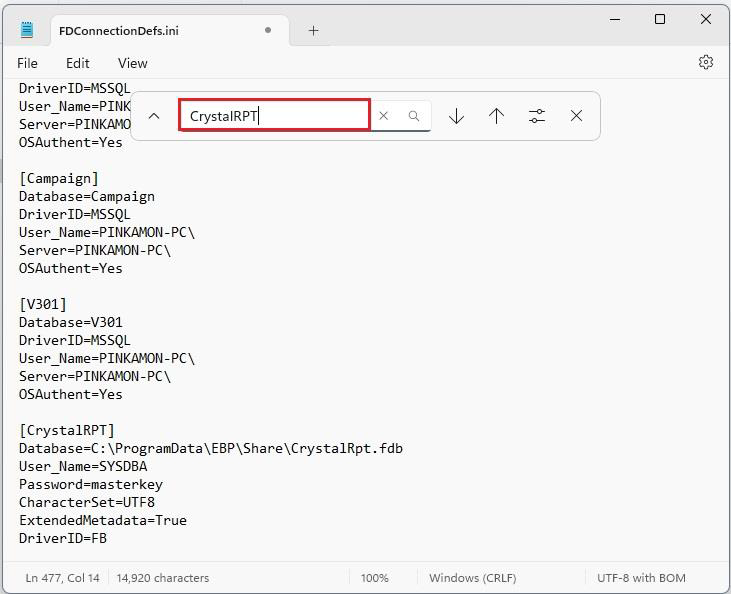Open the search options sliders icon
The width and height of the screenshot is (731, 594).
click(537, 116)
